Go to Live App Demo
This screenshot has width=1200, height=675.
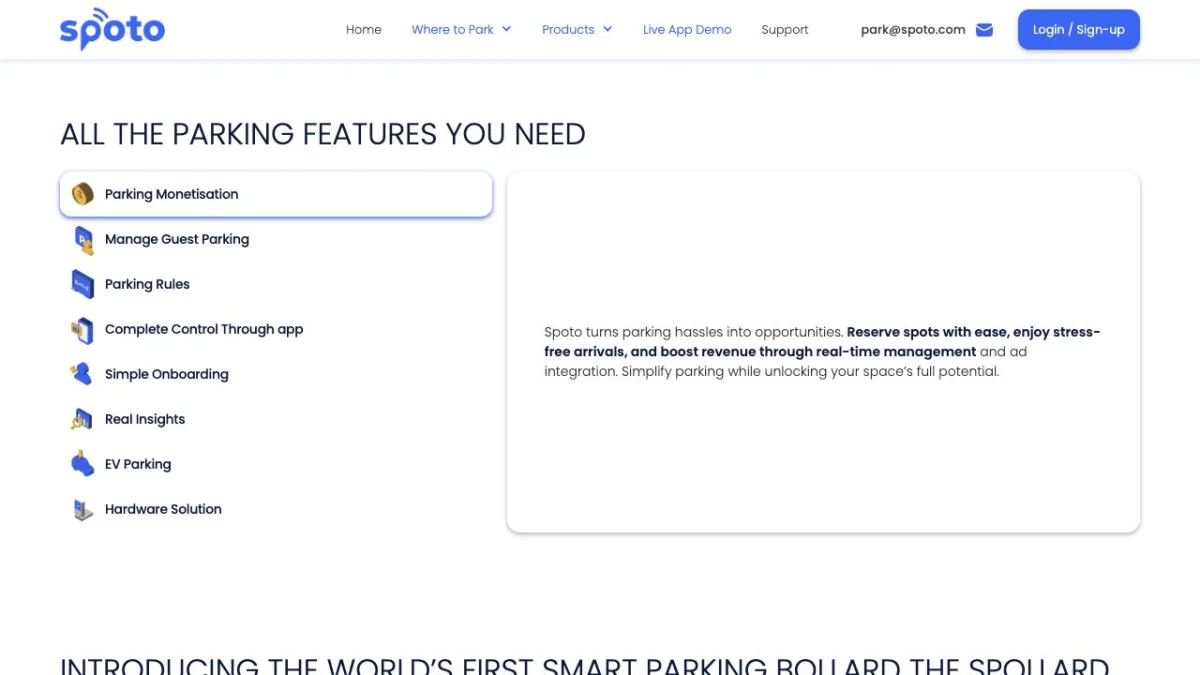click(x=687, y=30)
